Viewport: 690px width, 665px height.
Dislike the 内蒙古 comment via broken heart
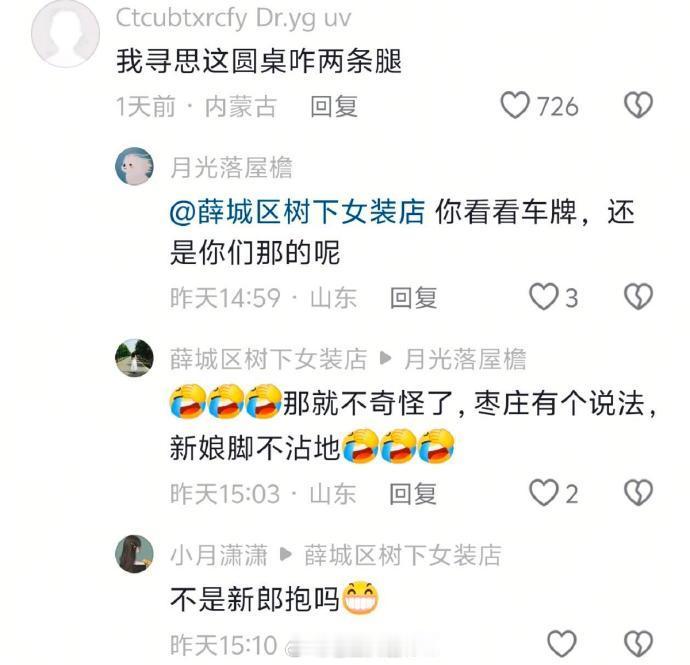[x=638, y=105]
